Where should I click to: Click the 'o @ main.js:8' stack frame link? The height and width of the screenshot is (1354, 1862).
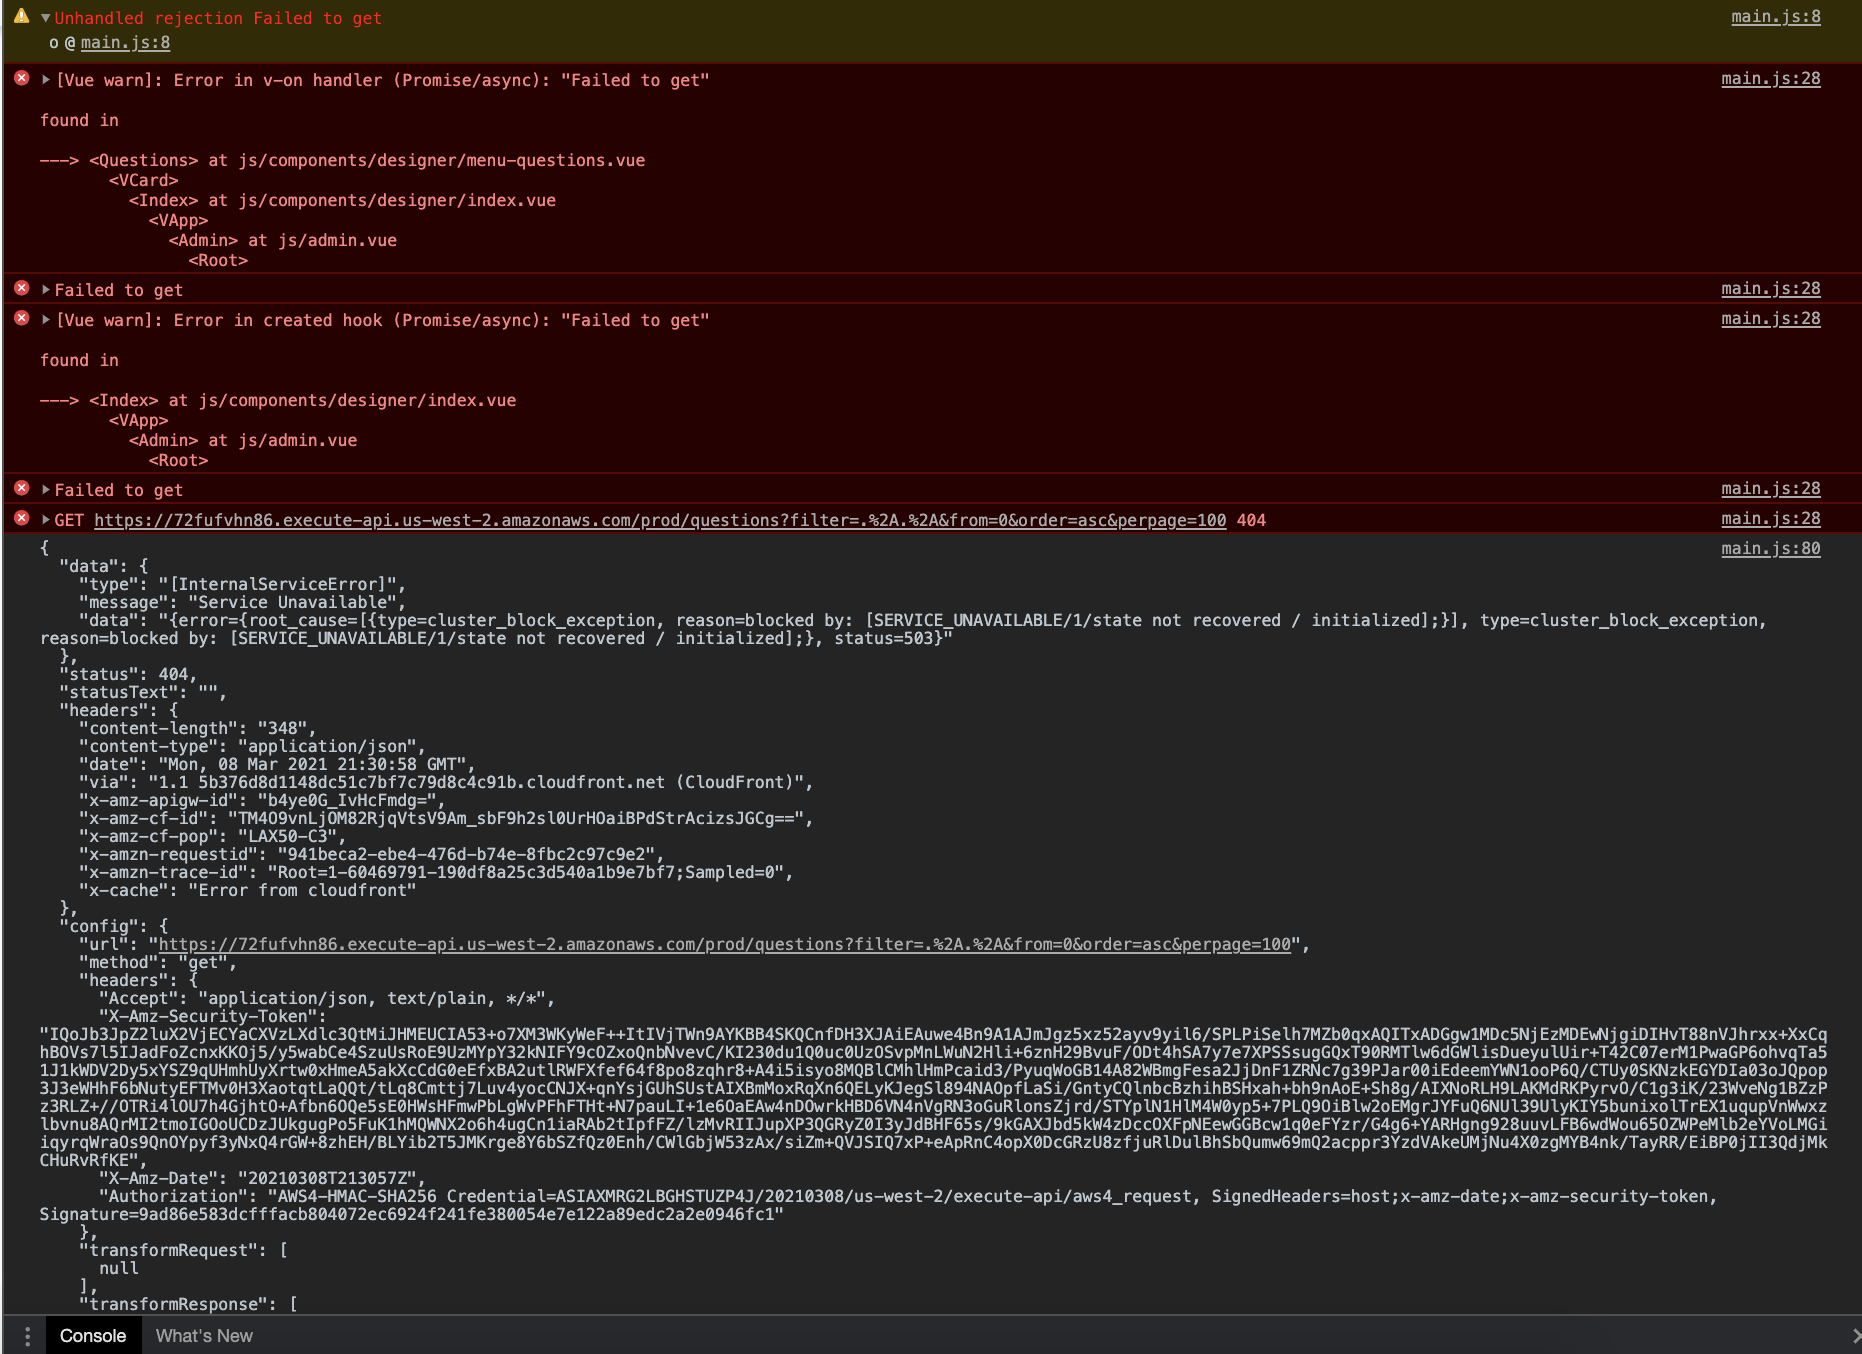click(x=124, y=42)
